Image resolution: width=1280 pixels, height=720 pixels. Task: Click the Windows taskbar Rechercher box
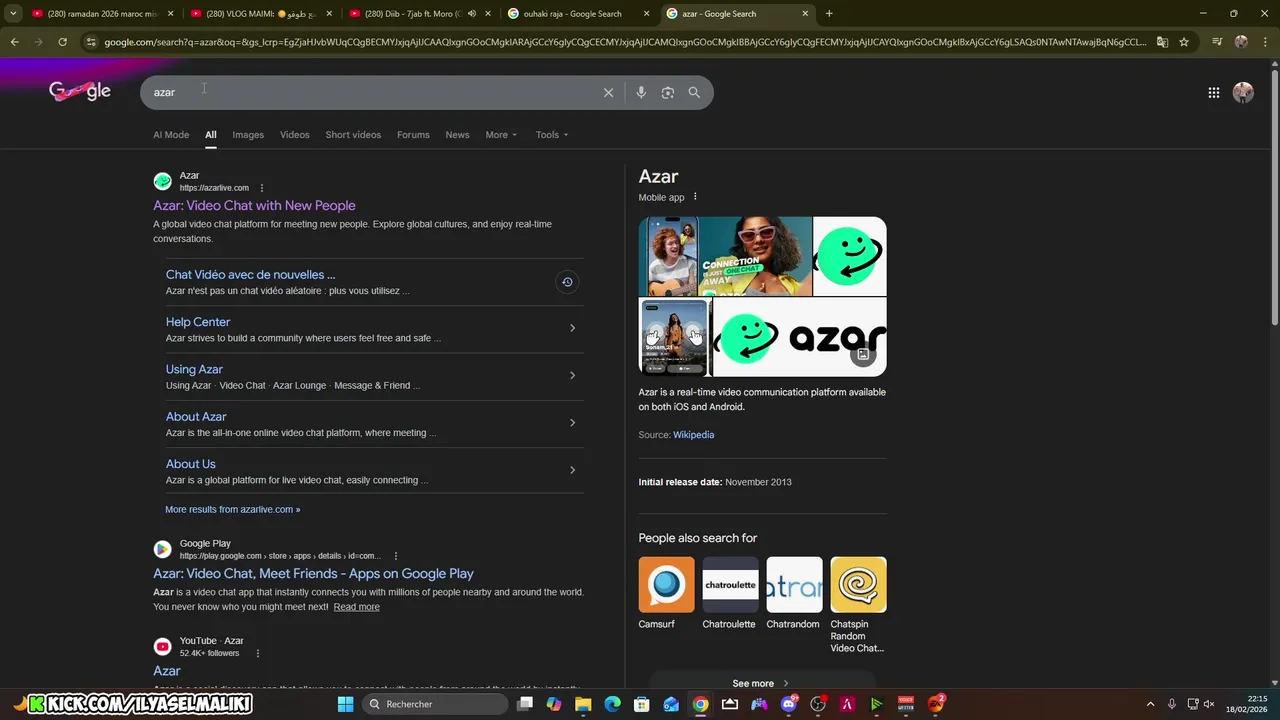click(435, 704)
